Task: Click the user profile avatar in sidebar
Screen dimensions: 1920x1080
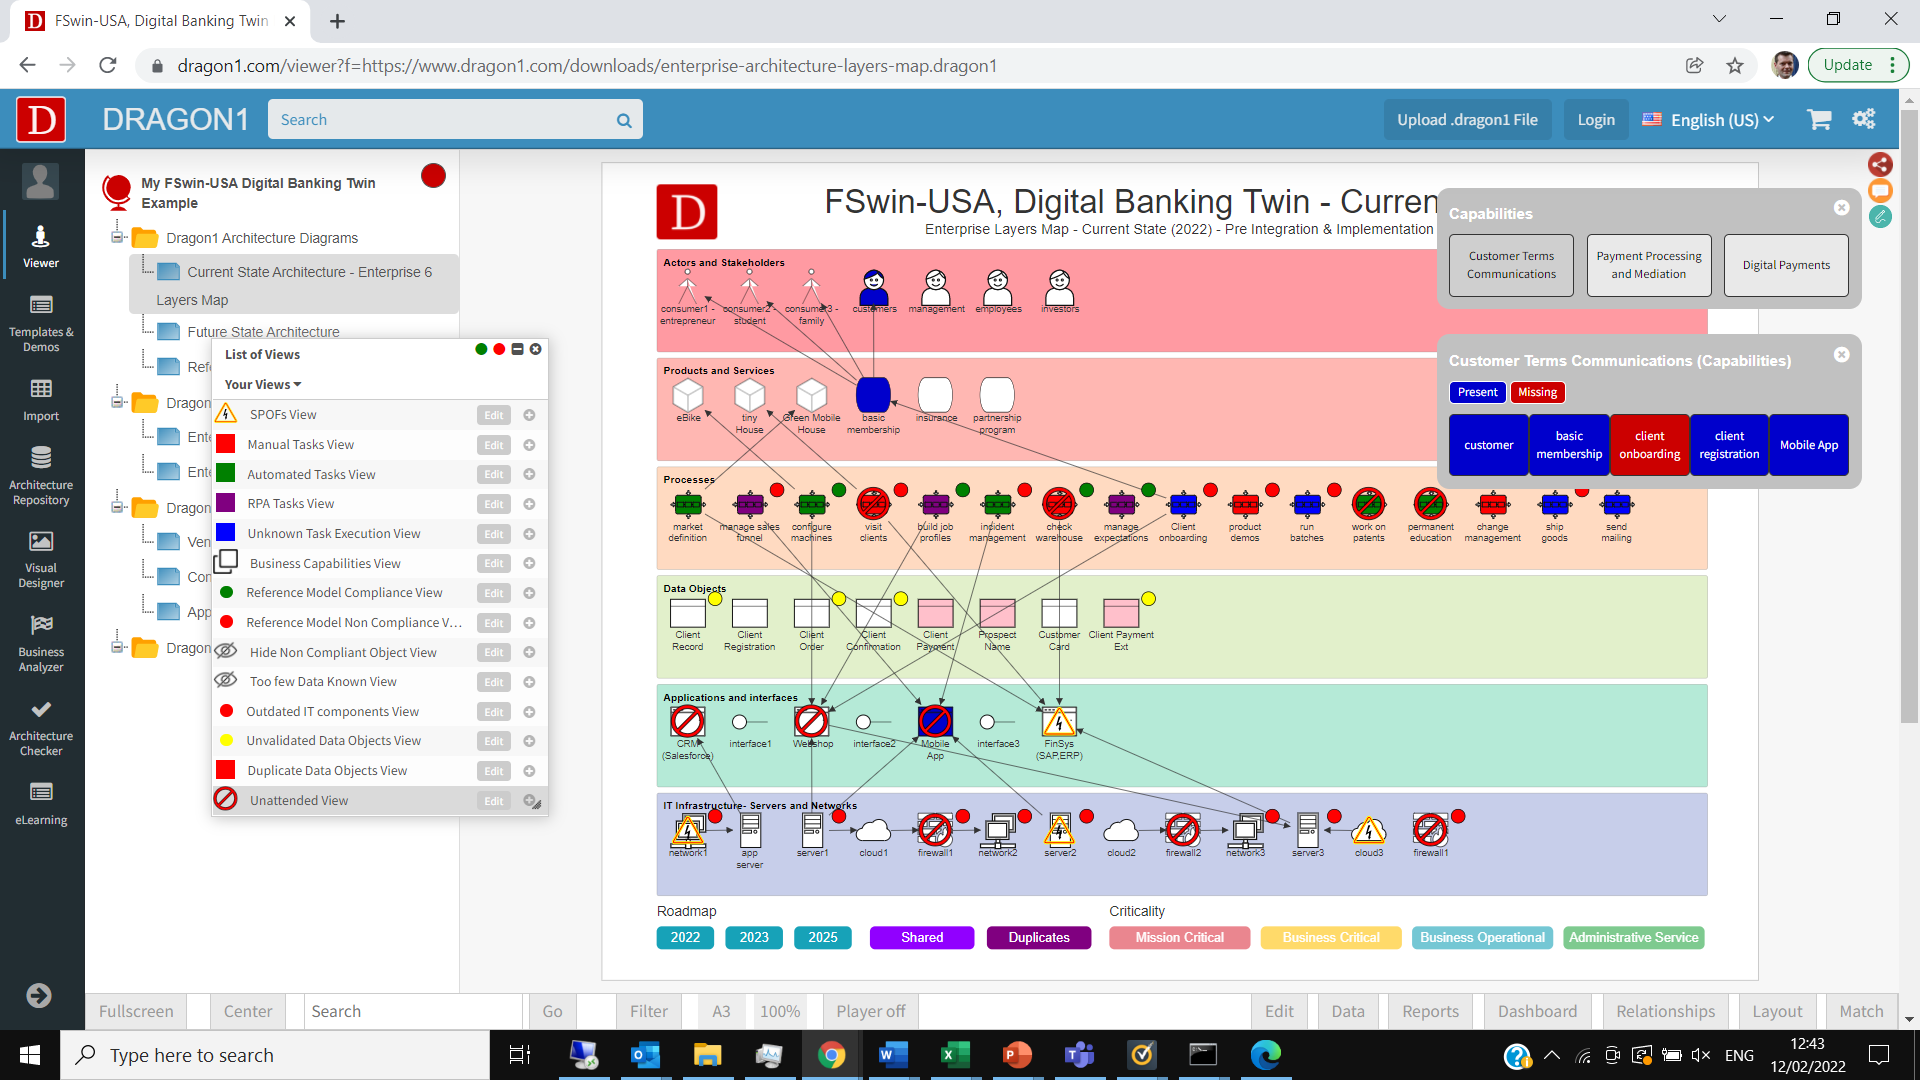Action: tap(40, 182)
